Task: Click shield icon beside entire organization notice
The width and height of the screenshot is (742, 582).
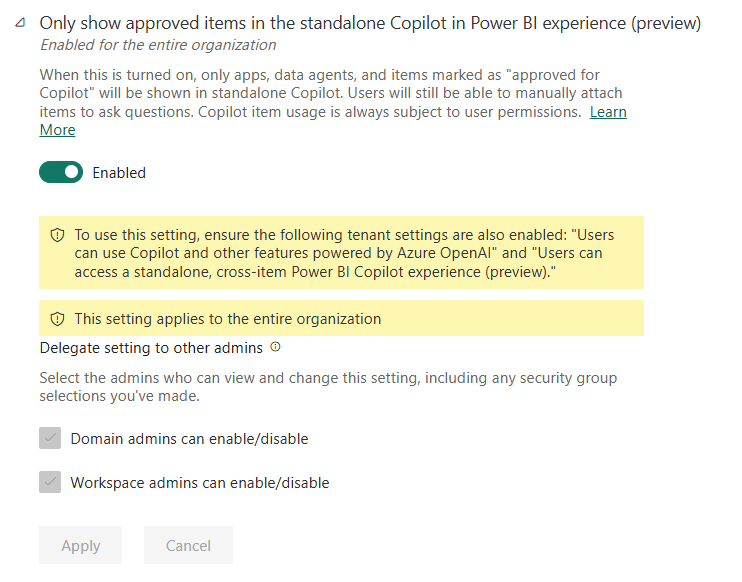Action: coord(57,319)
